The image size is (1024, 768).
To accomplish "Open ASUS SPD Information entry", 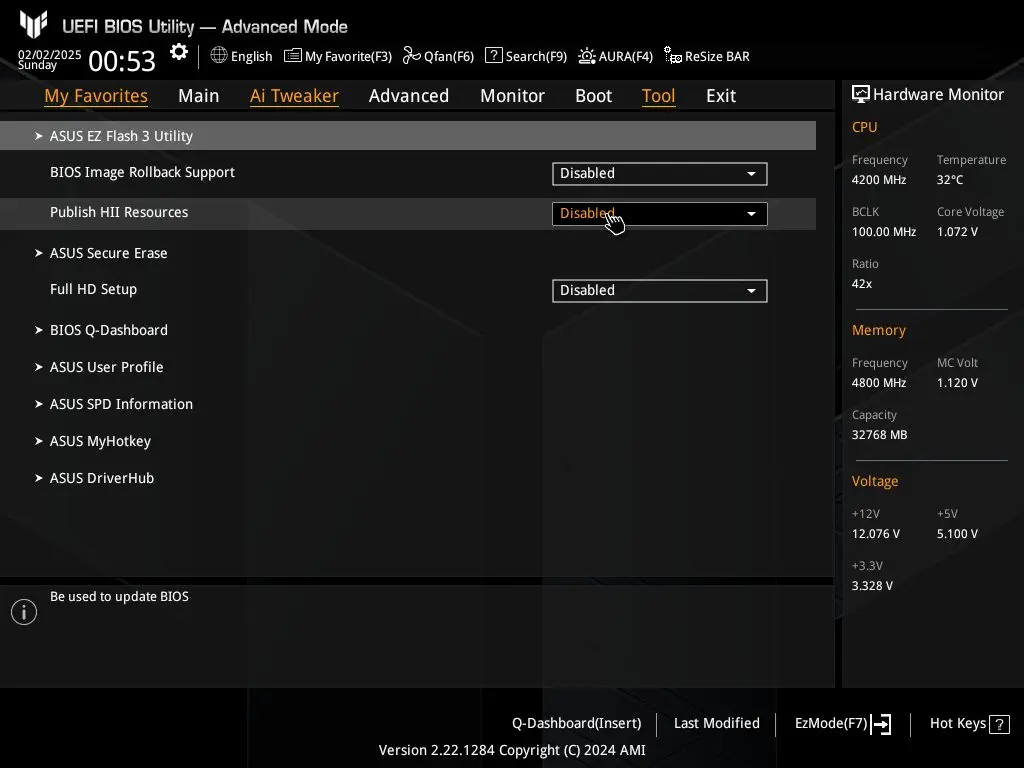I will click(121, 404).
